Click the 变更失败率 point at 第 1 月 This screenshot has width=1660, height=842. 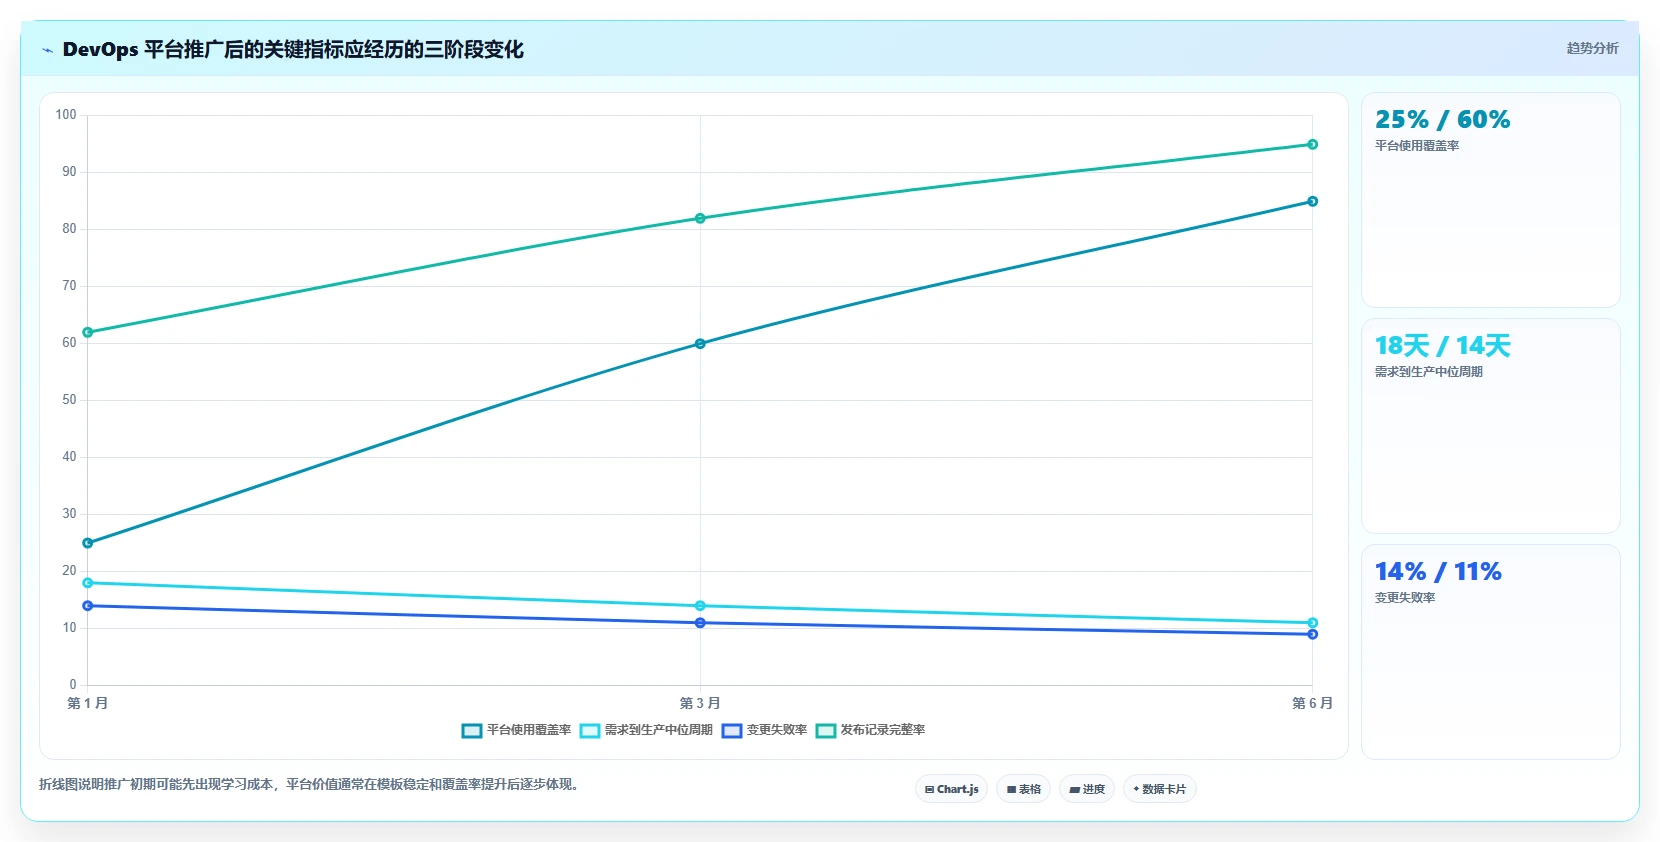88,606
